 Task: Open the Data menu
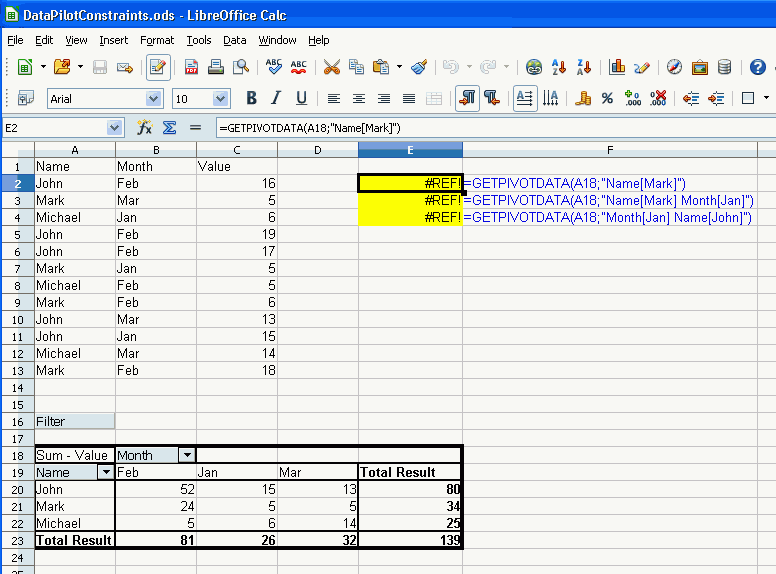pyautogui.click(x=234, y=40)
